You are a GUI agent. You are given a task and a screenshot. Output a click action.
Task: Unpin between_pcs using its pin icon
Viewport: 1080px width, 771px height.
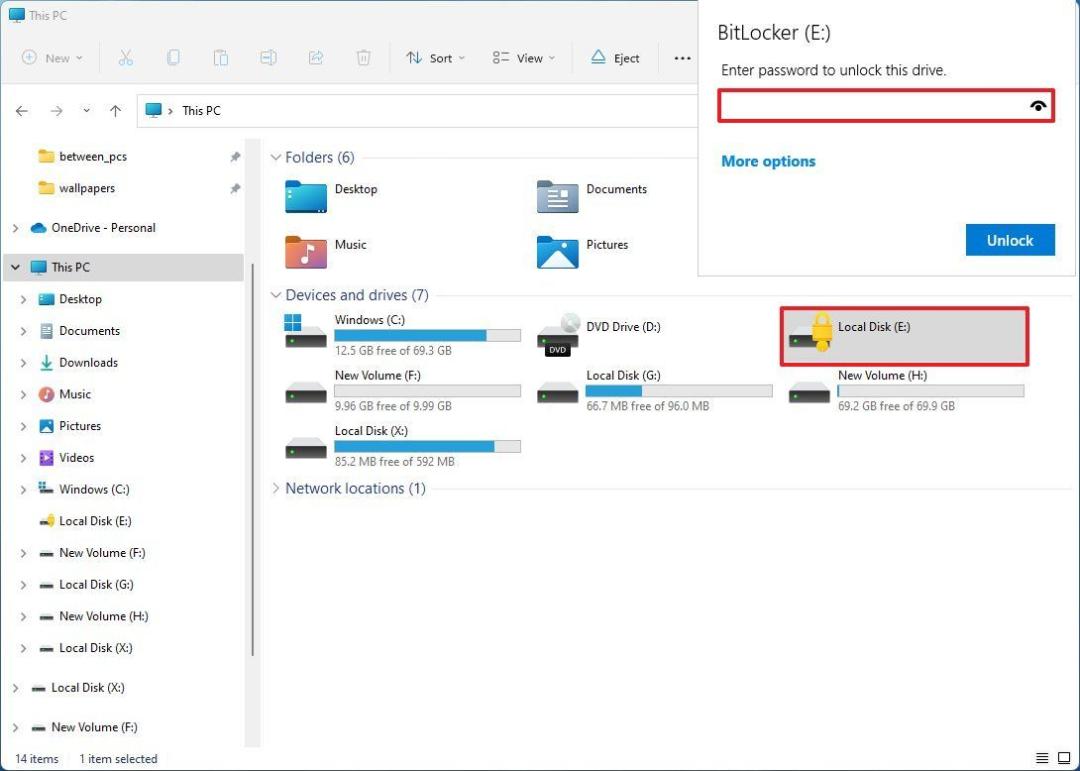coord(235,157)
